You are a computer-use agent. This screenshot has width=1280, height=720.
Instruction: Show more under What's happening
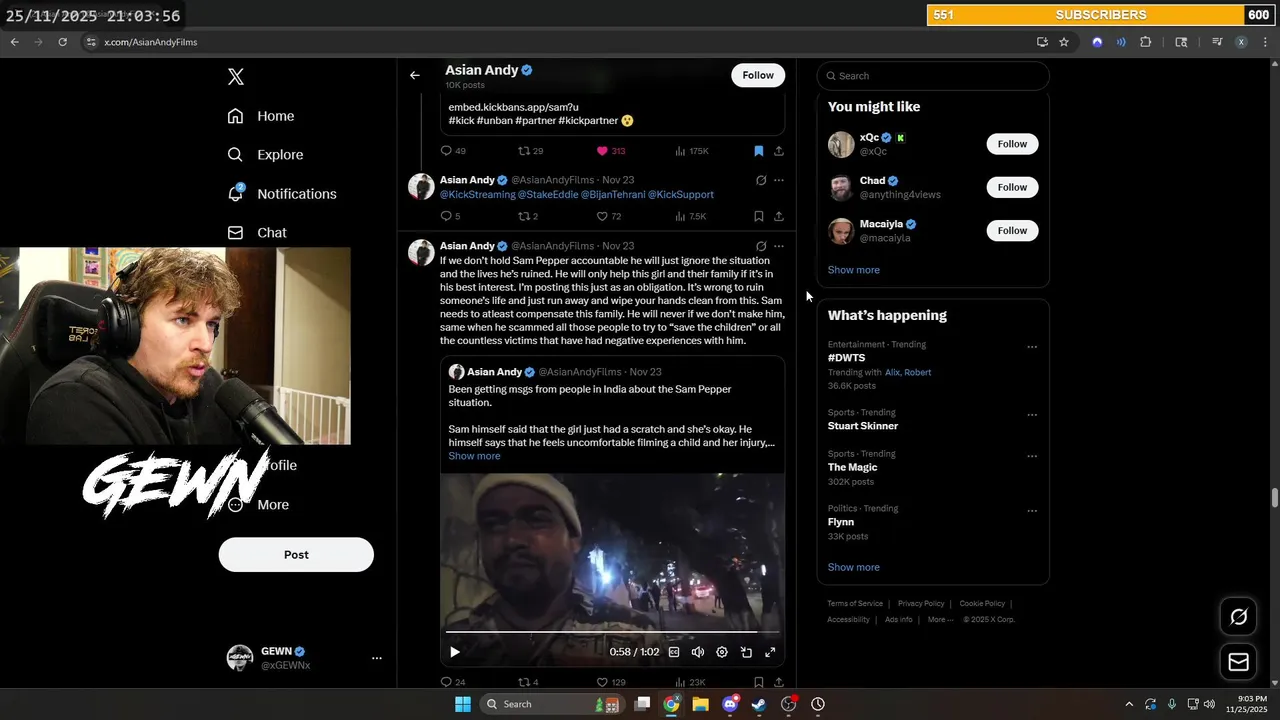point(854,567)
